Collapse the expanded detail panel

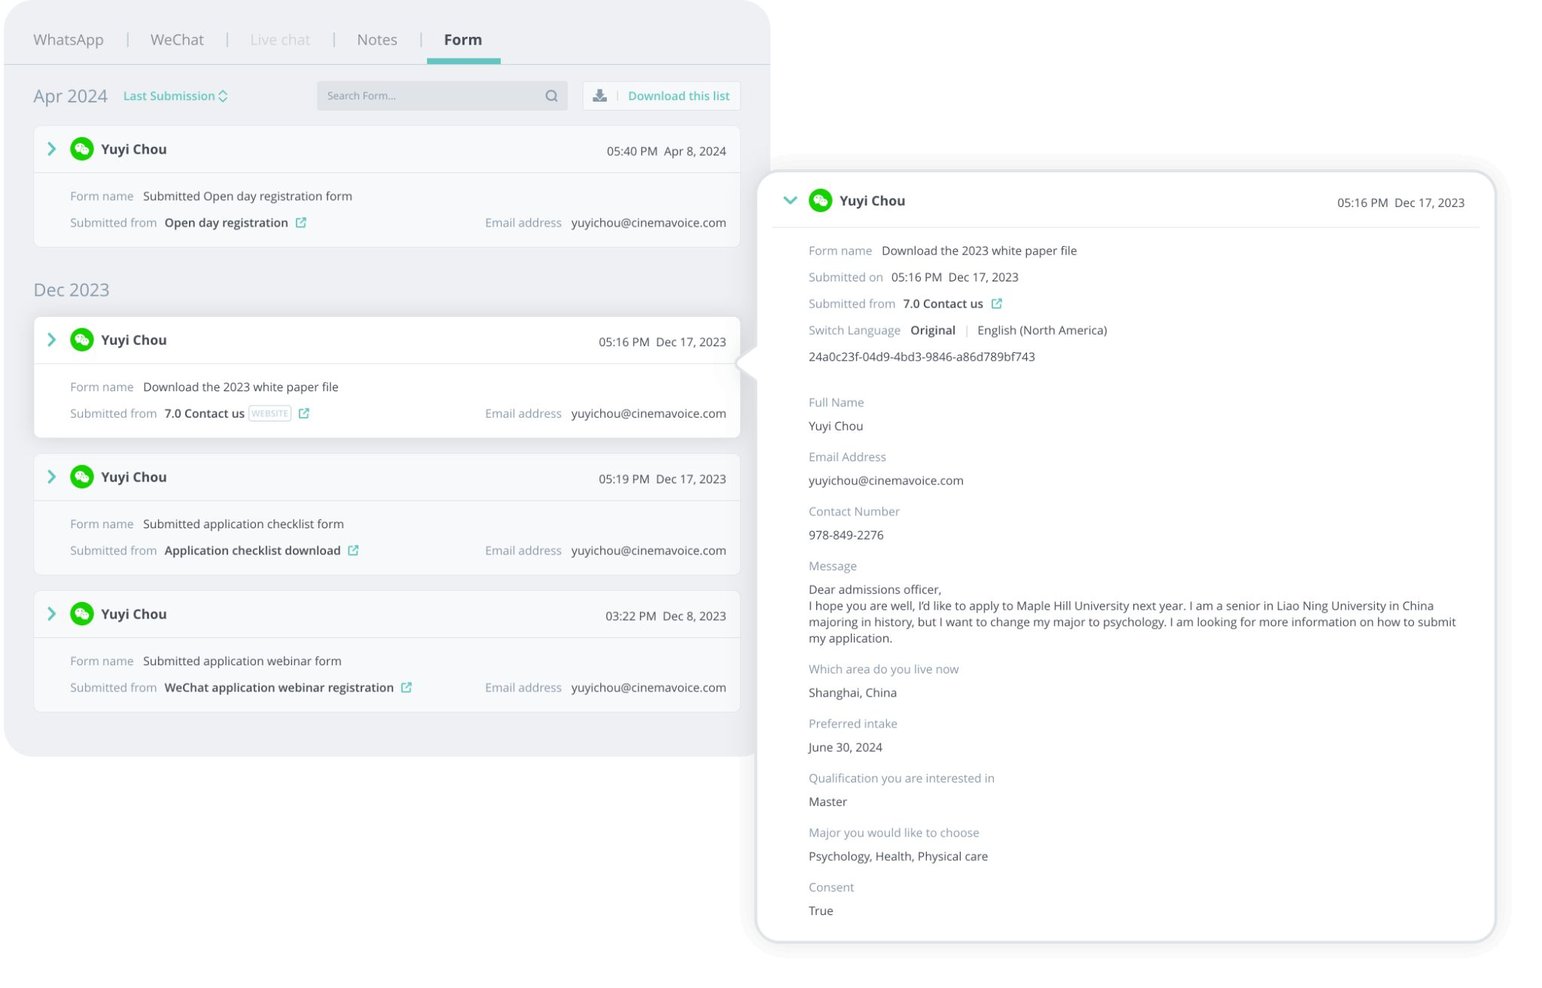790,200
